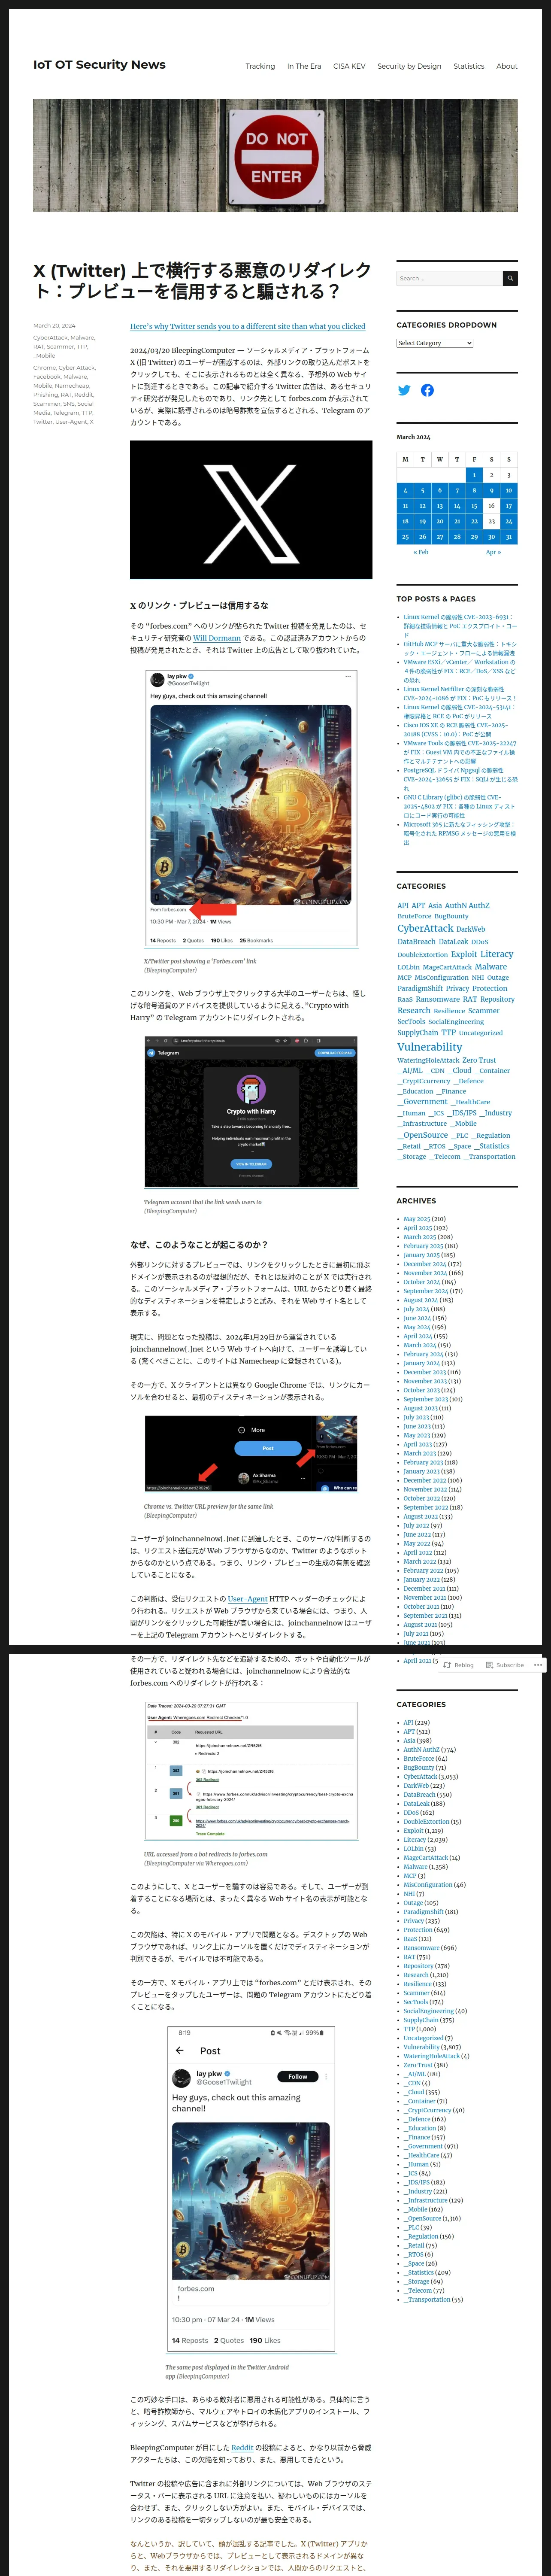Open the Zero Trust tag cloud link

point(479,1060)
